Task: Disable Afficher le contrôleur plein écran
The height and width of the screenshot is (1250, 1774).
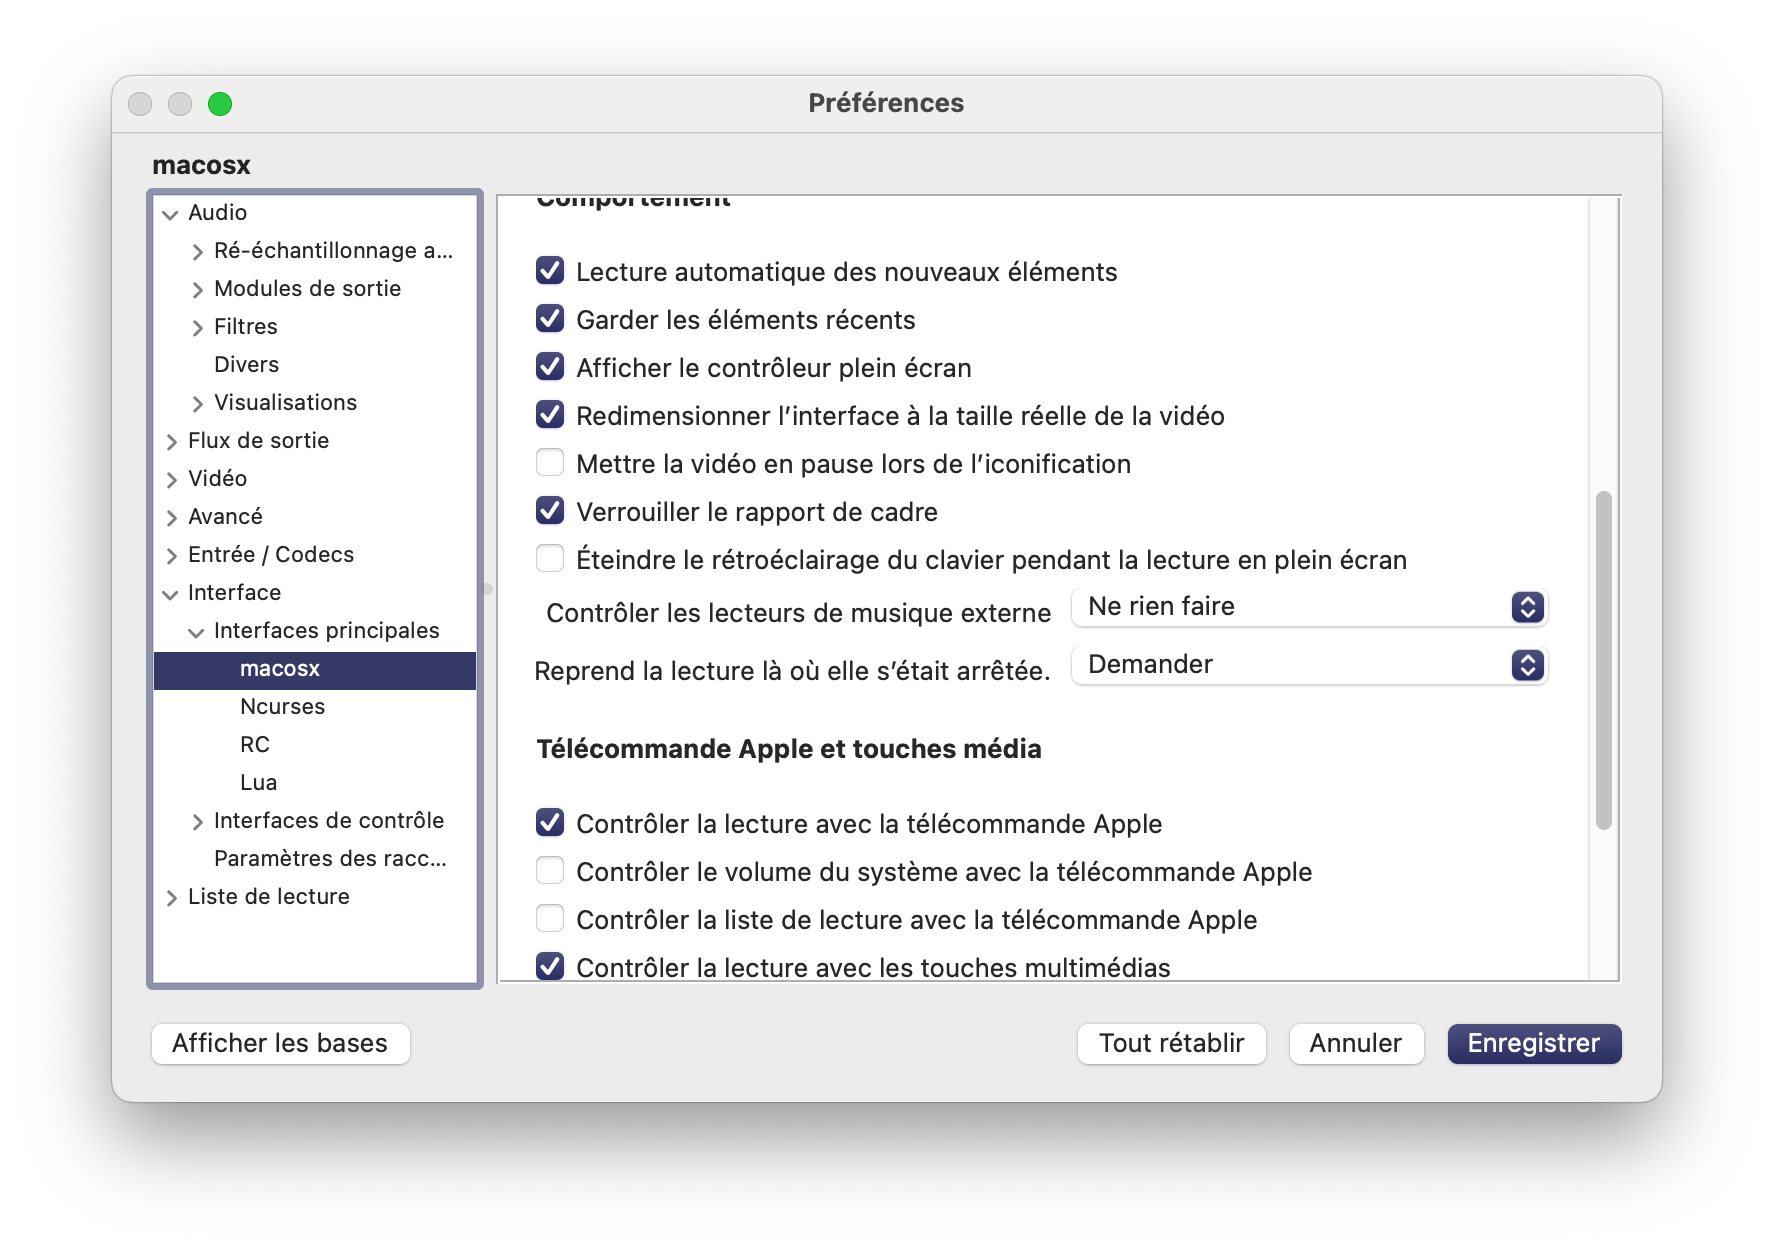Action: coord(550,367)
